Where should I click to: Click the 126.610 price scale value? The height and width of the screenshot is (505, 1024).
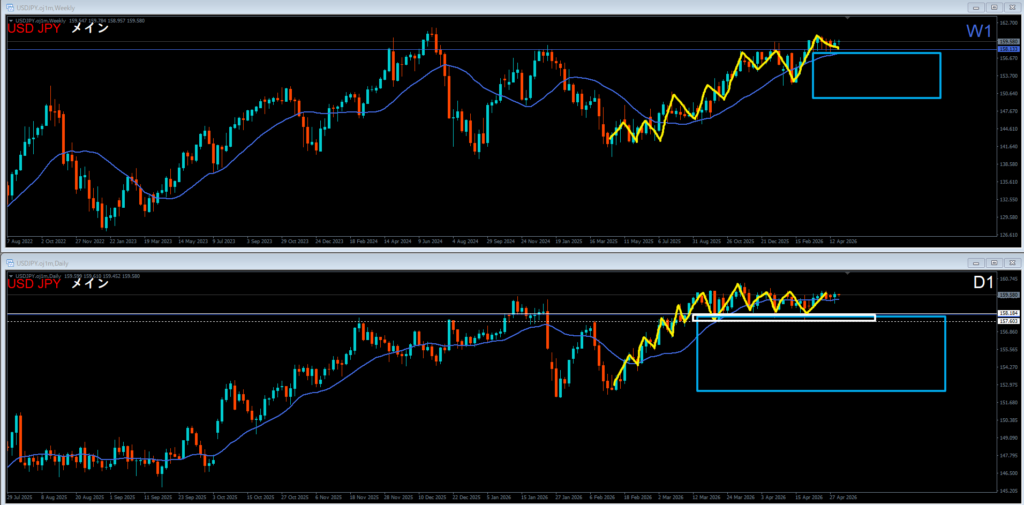[1009, 235]
